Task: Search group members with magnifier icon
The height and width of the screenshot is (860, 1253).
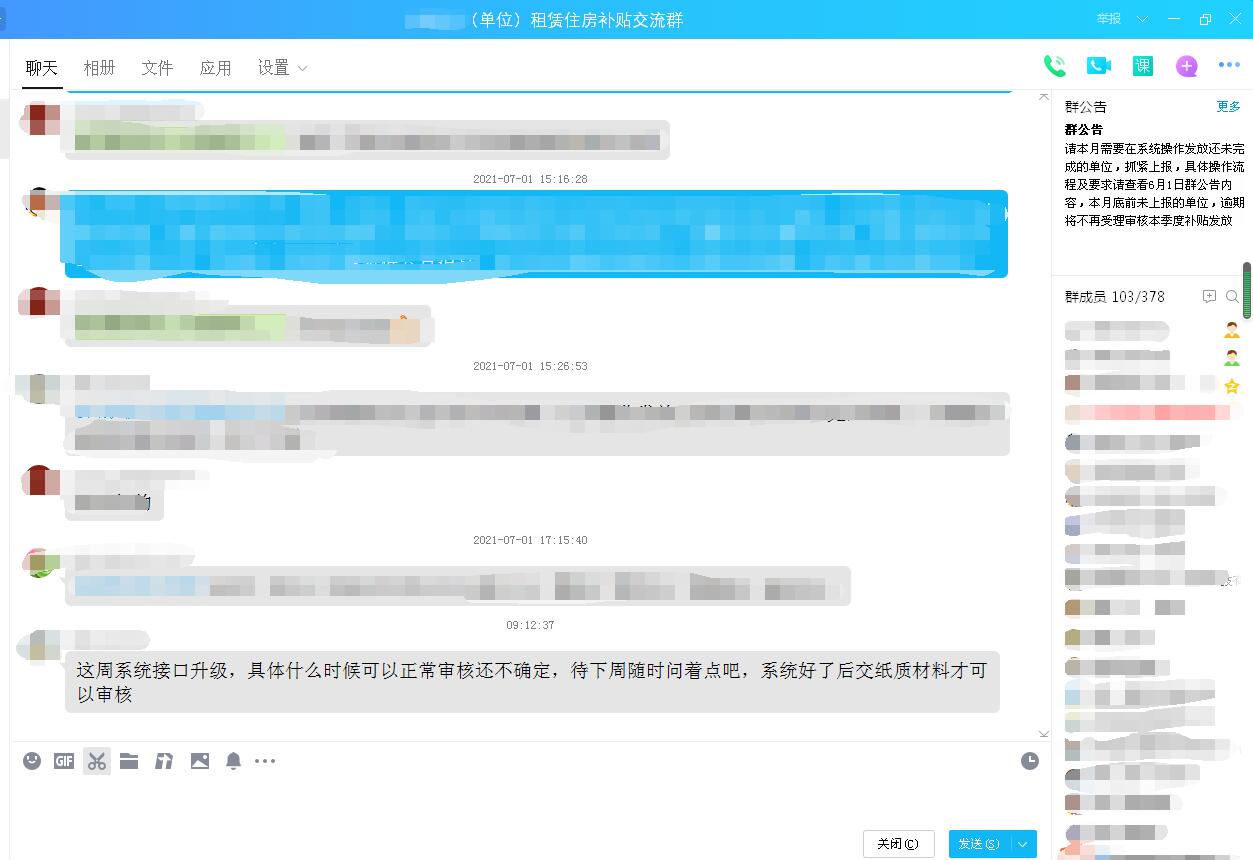Action: 1232,297
